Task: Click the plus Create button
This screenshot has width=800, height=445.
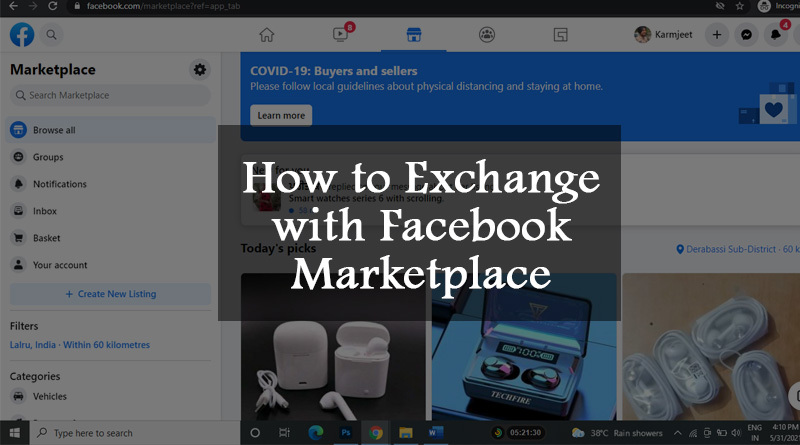Action: (717, 35)
